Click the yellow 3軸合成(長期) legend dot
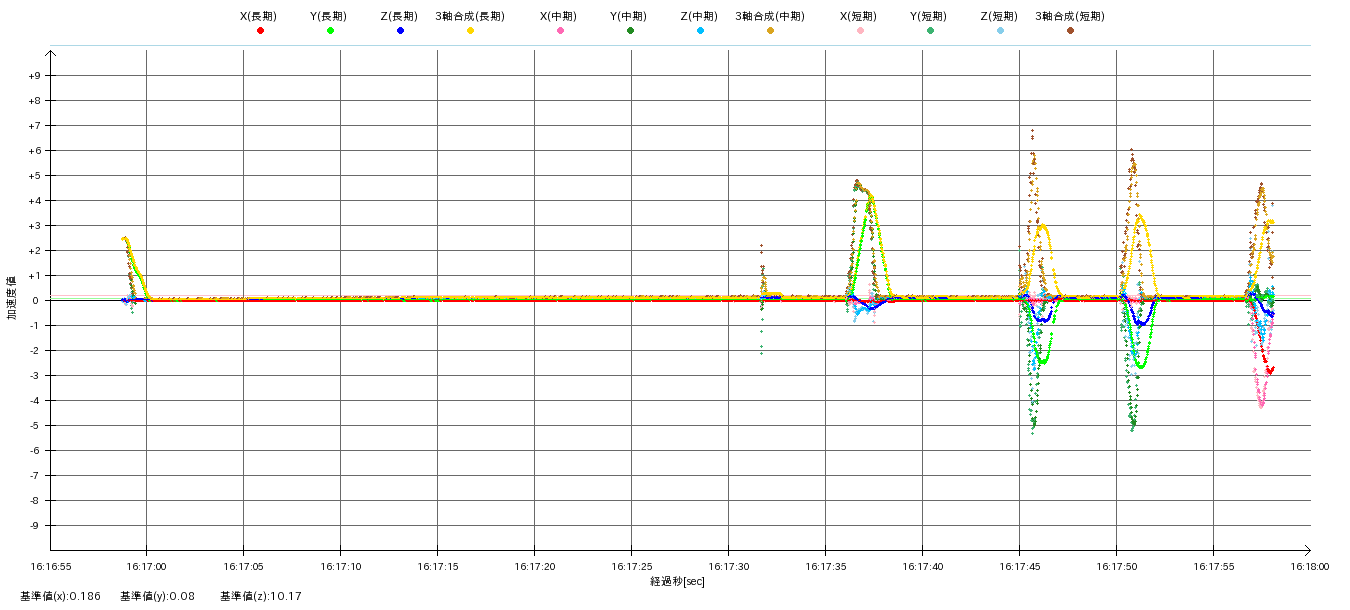The height and width of the screenshot is (610, 1350). coord(470,31)
